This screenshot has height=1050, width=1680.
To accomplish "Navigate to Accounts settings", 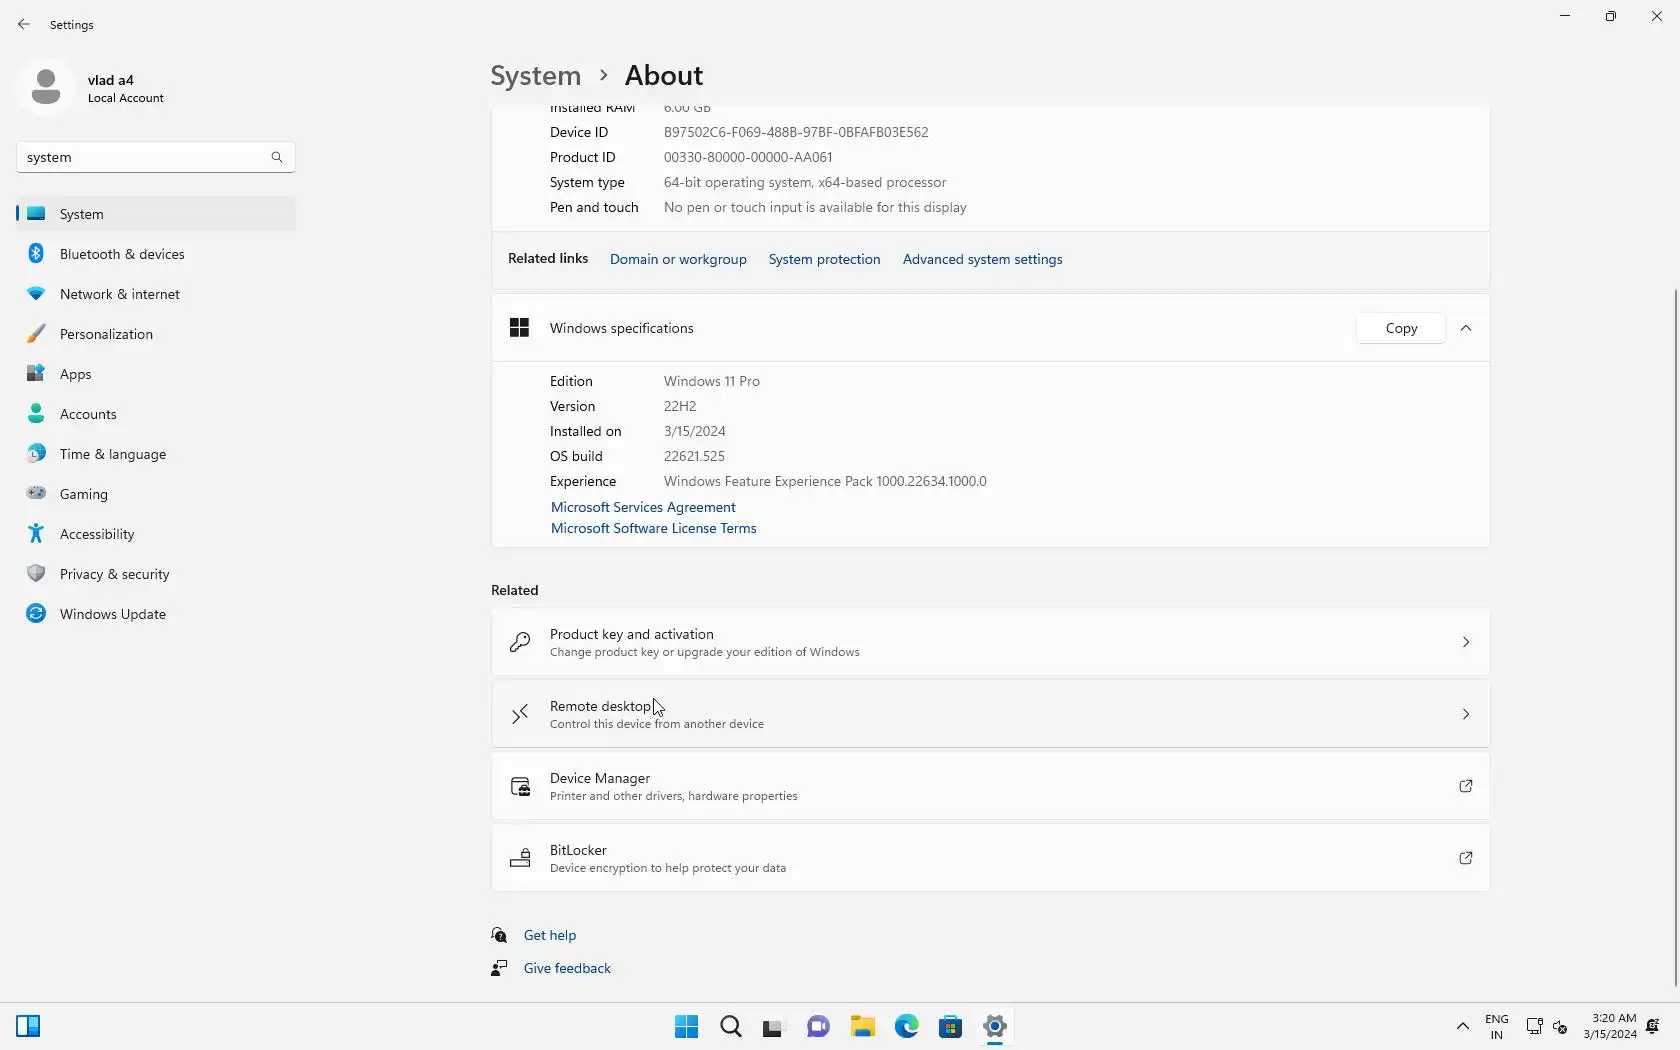I will click(156, 414).
